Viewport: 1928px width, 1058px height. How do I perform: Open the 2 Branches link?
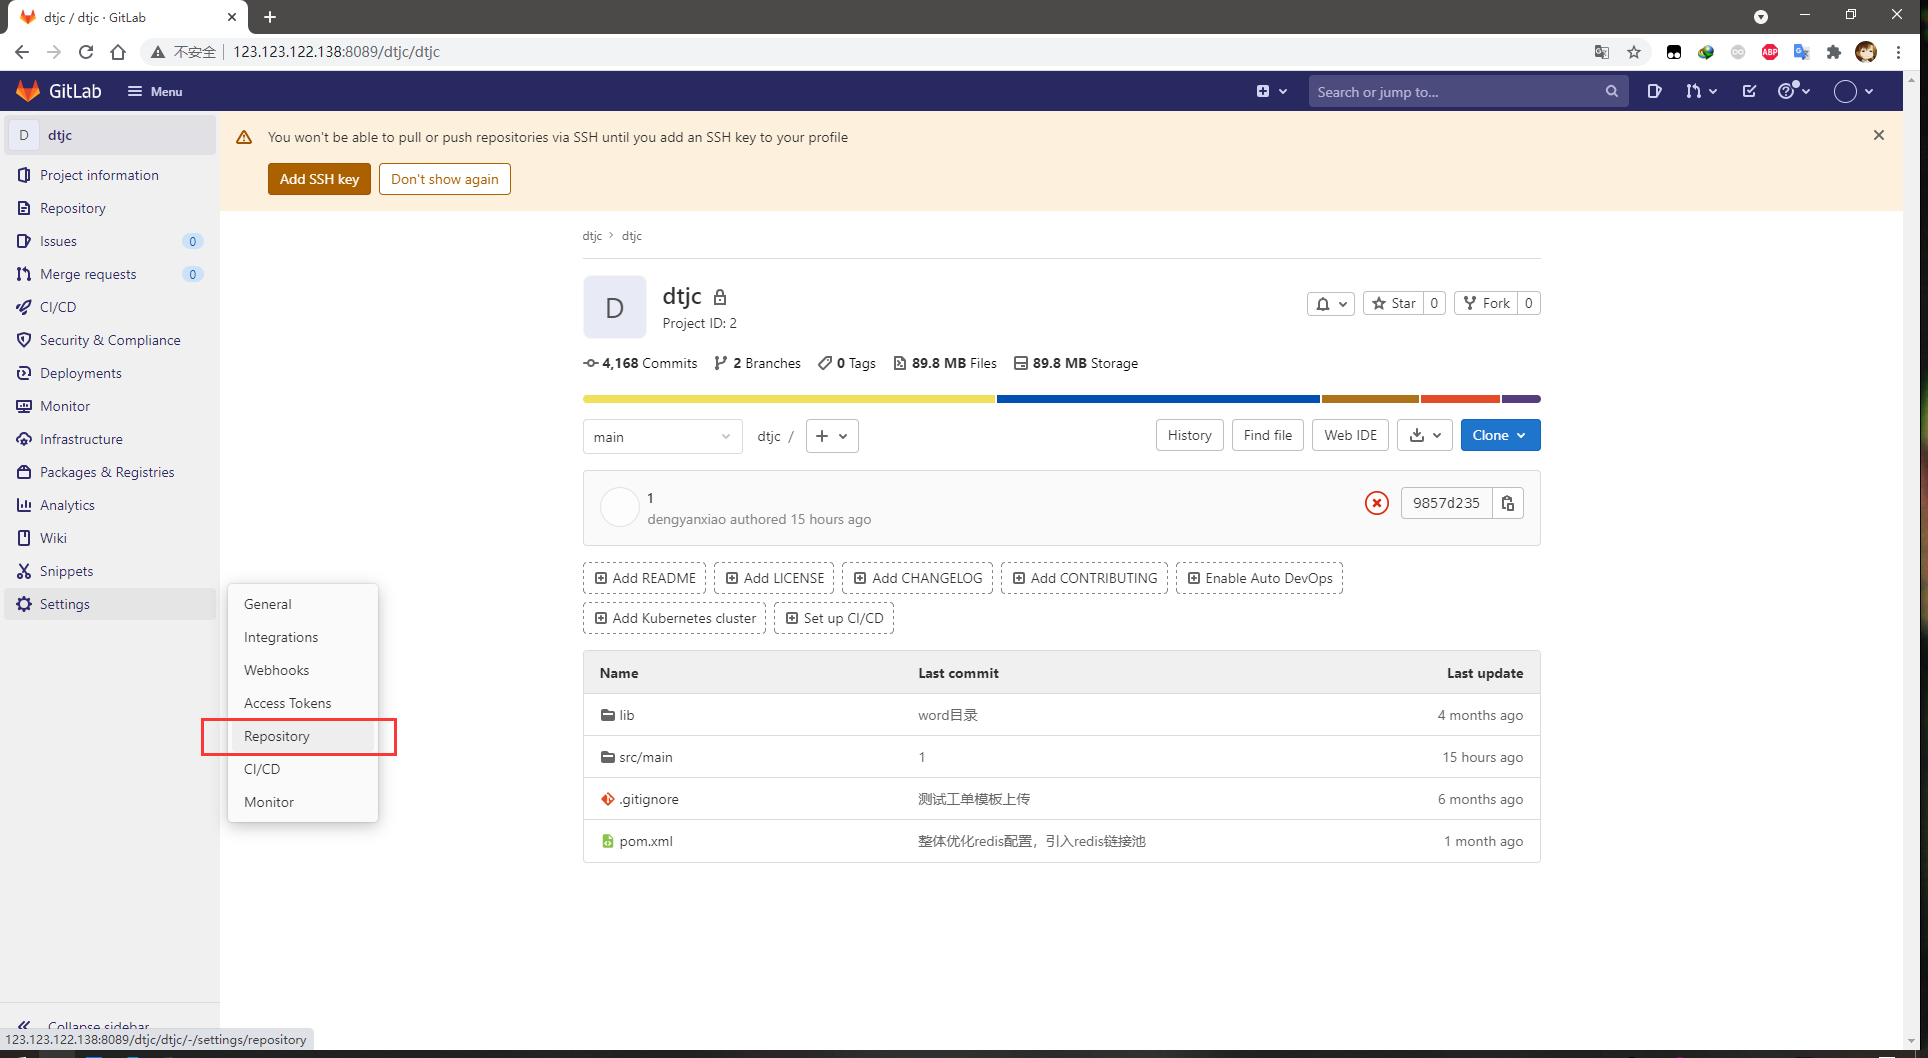(x=758, y=363)
